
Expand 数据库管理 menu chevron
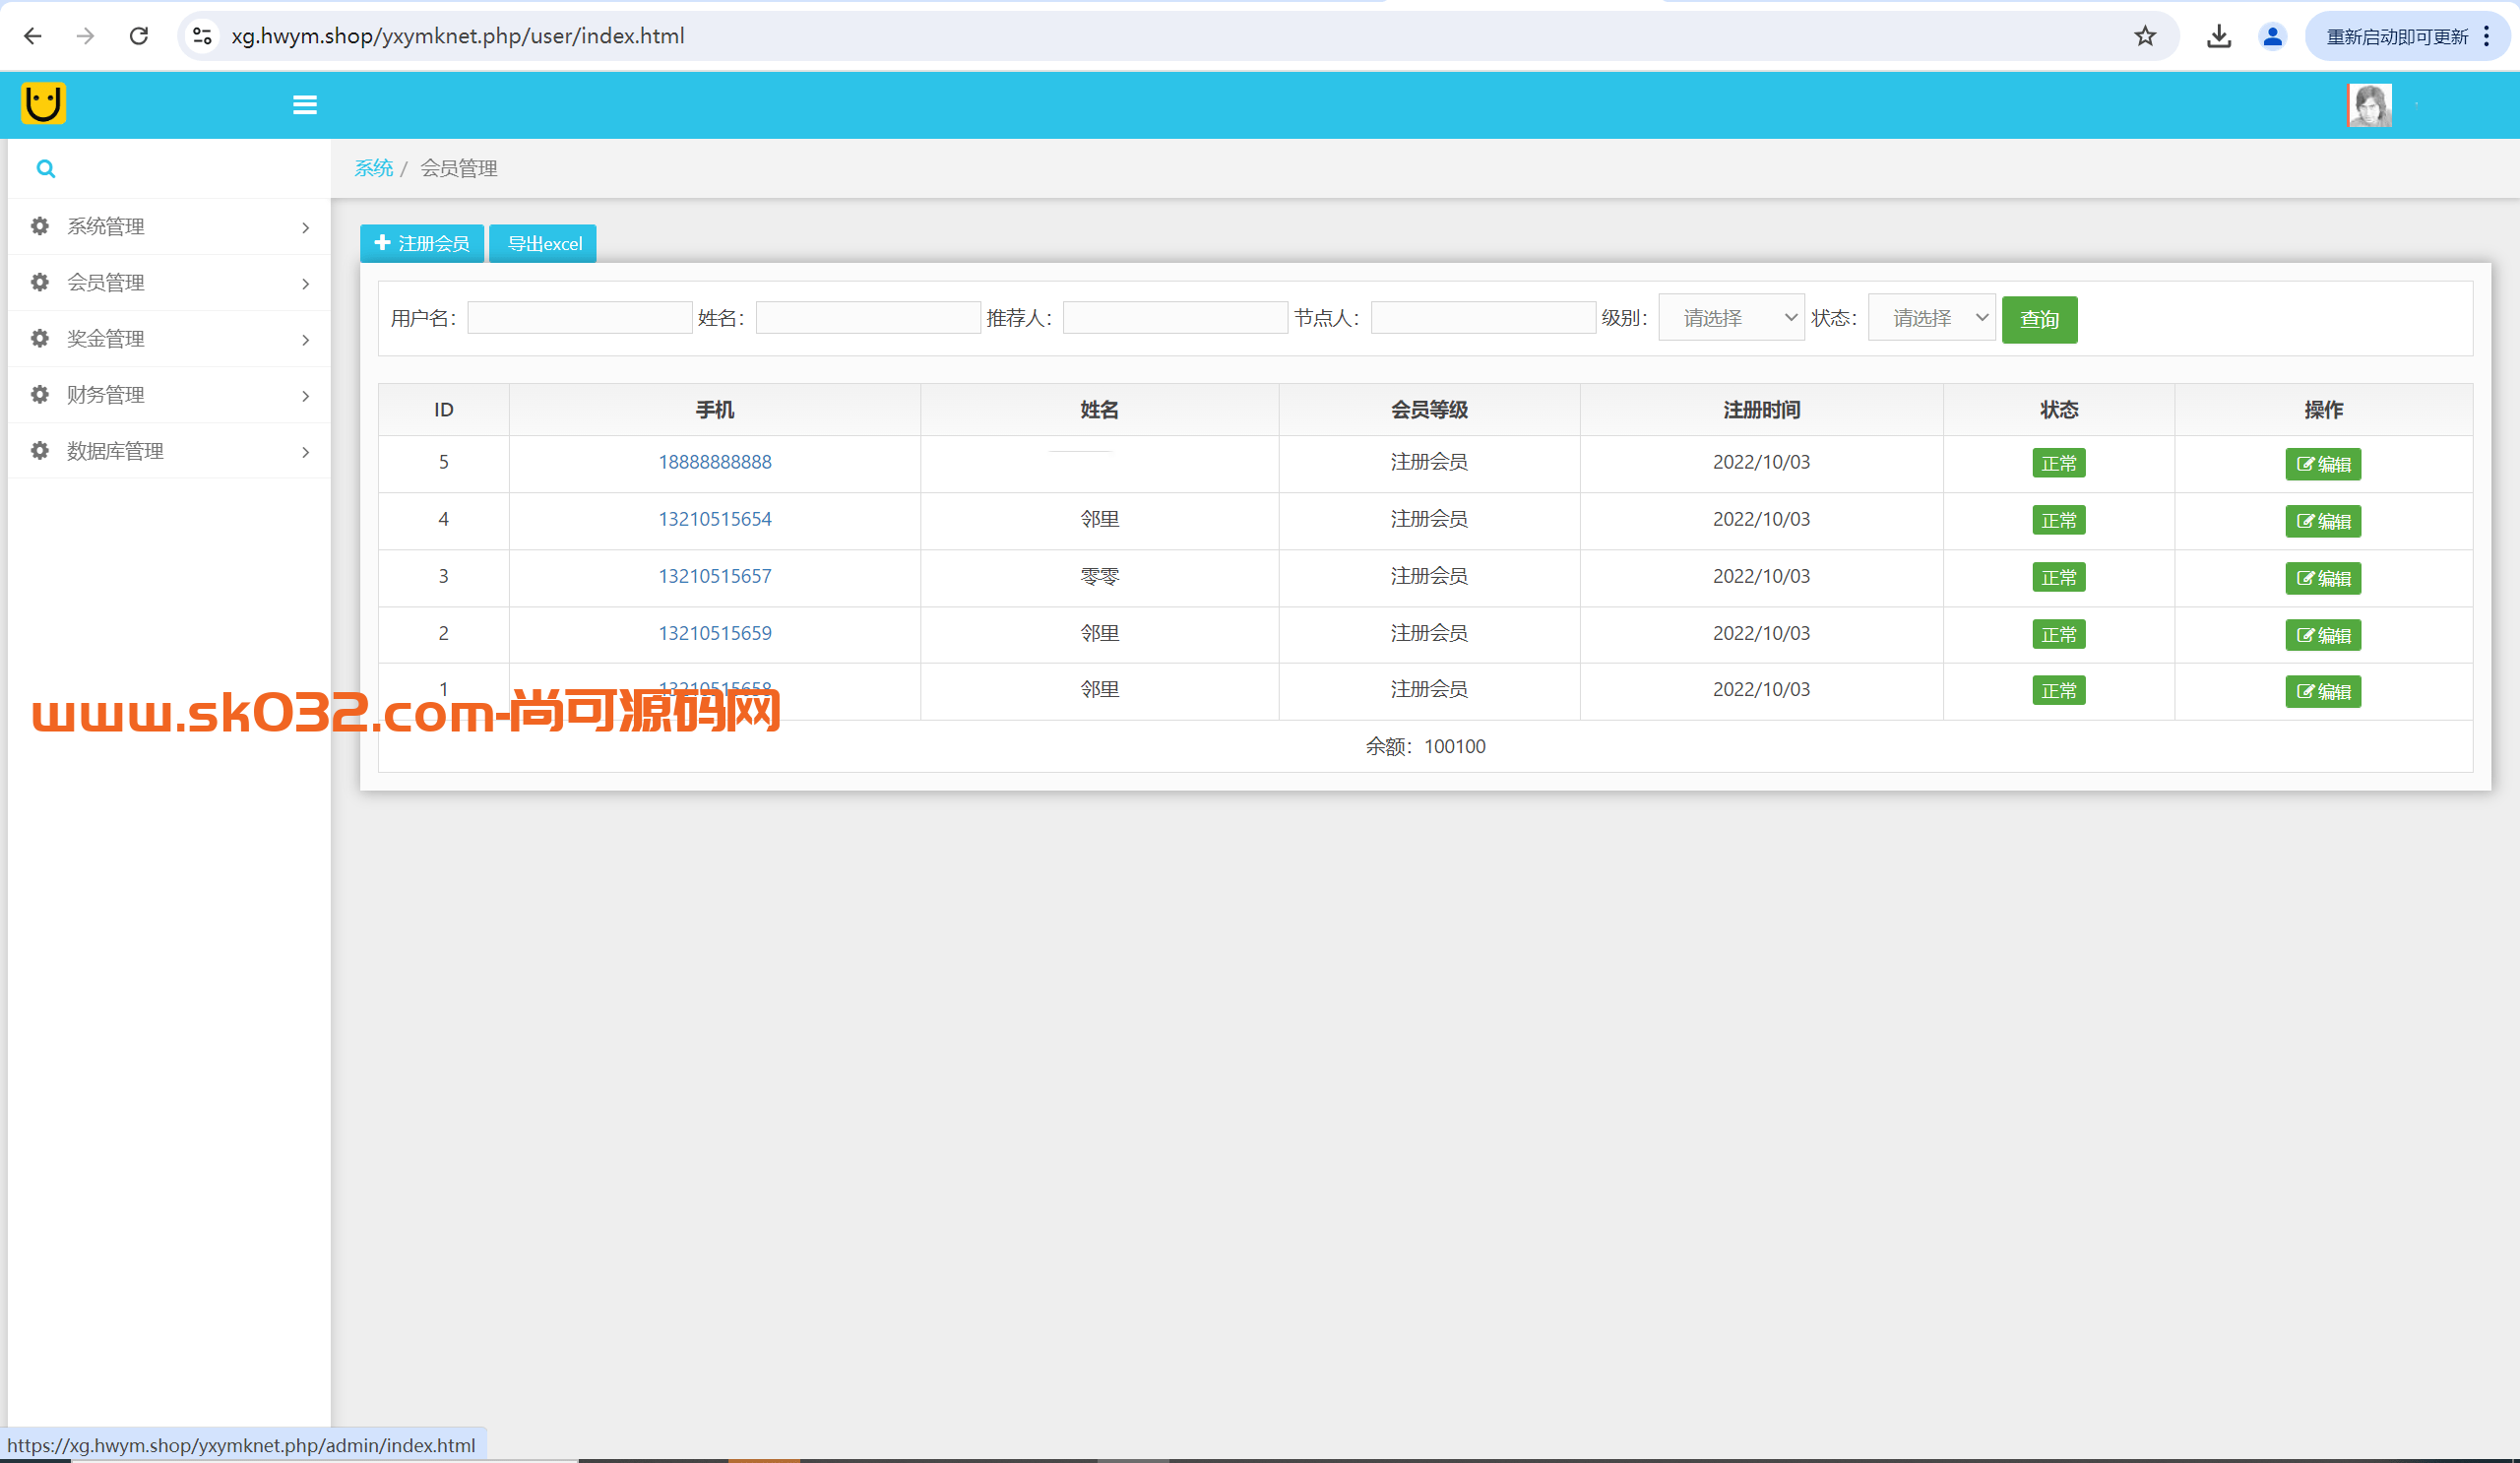306,452
